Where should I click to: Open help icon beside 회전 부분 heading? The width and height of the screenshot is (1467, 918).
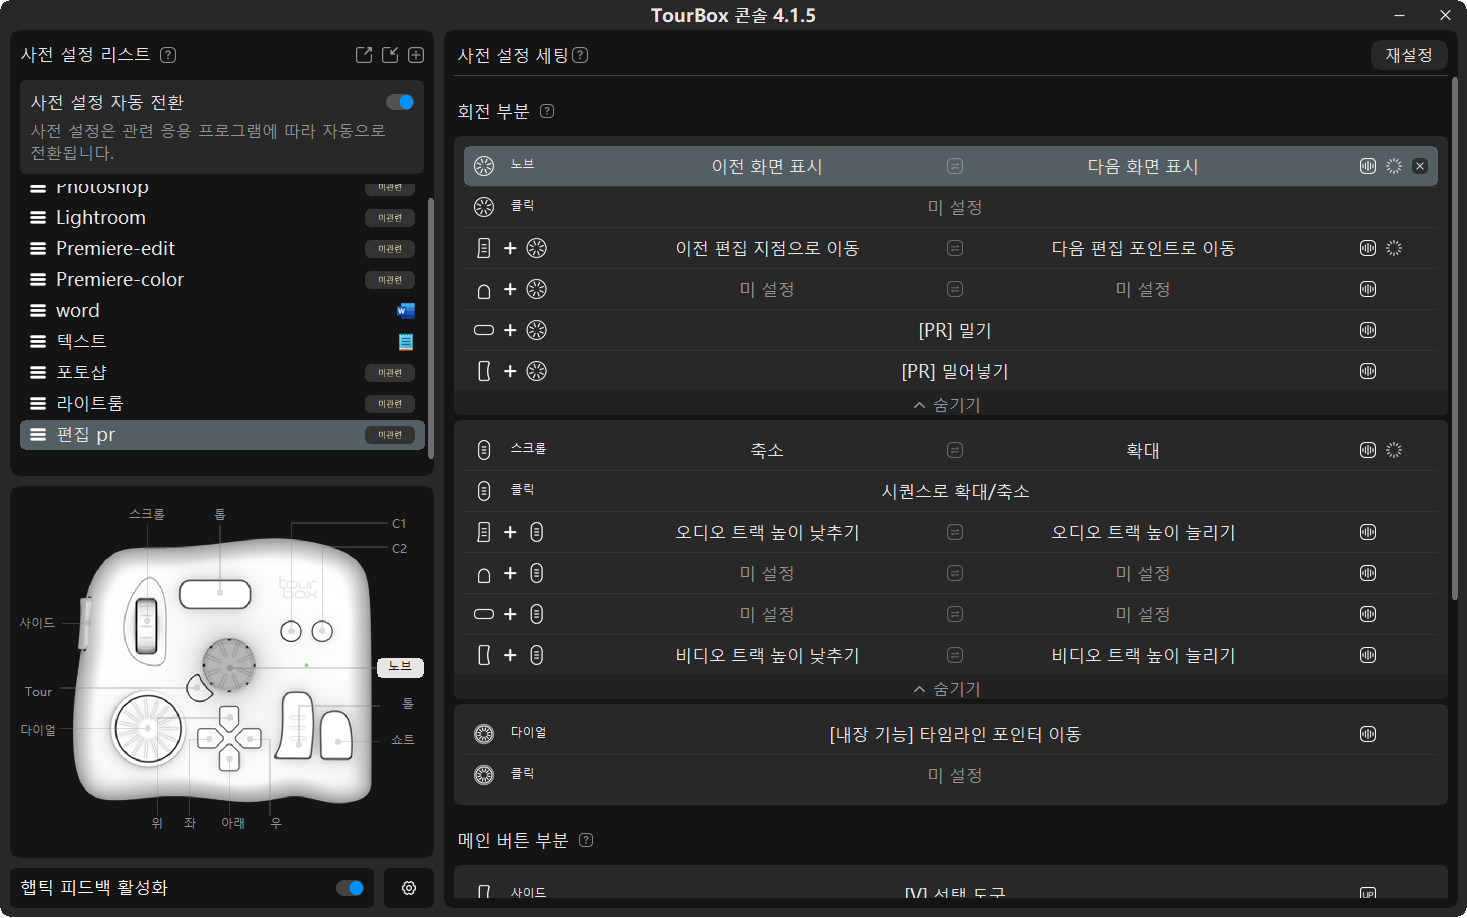click(x=547, y=111)
